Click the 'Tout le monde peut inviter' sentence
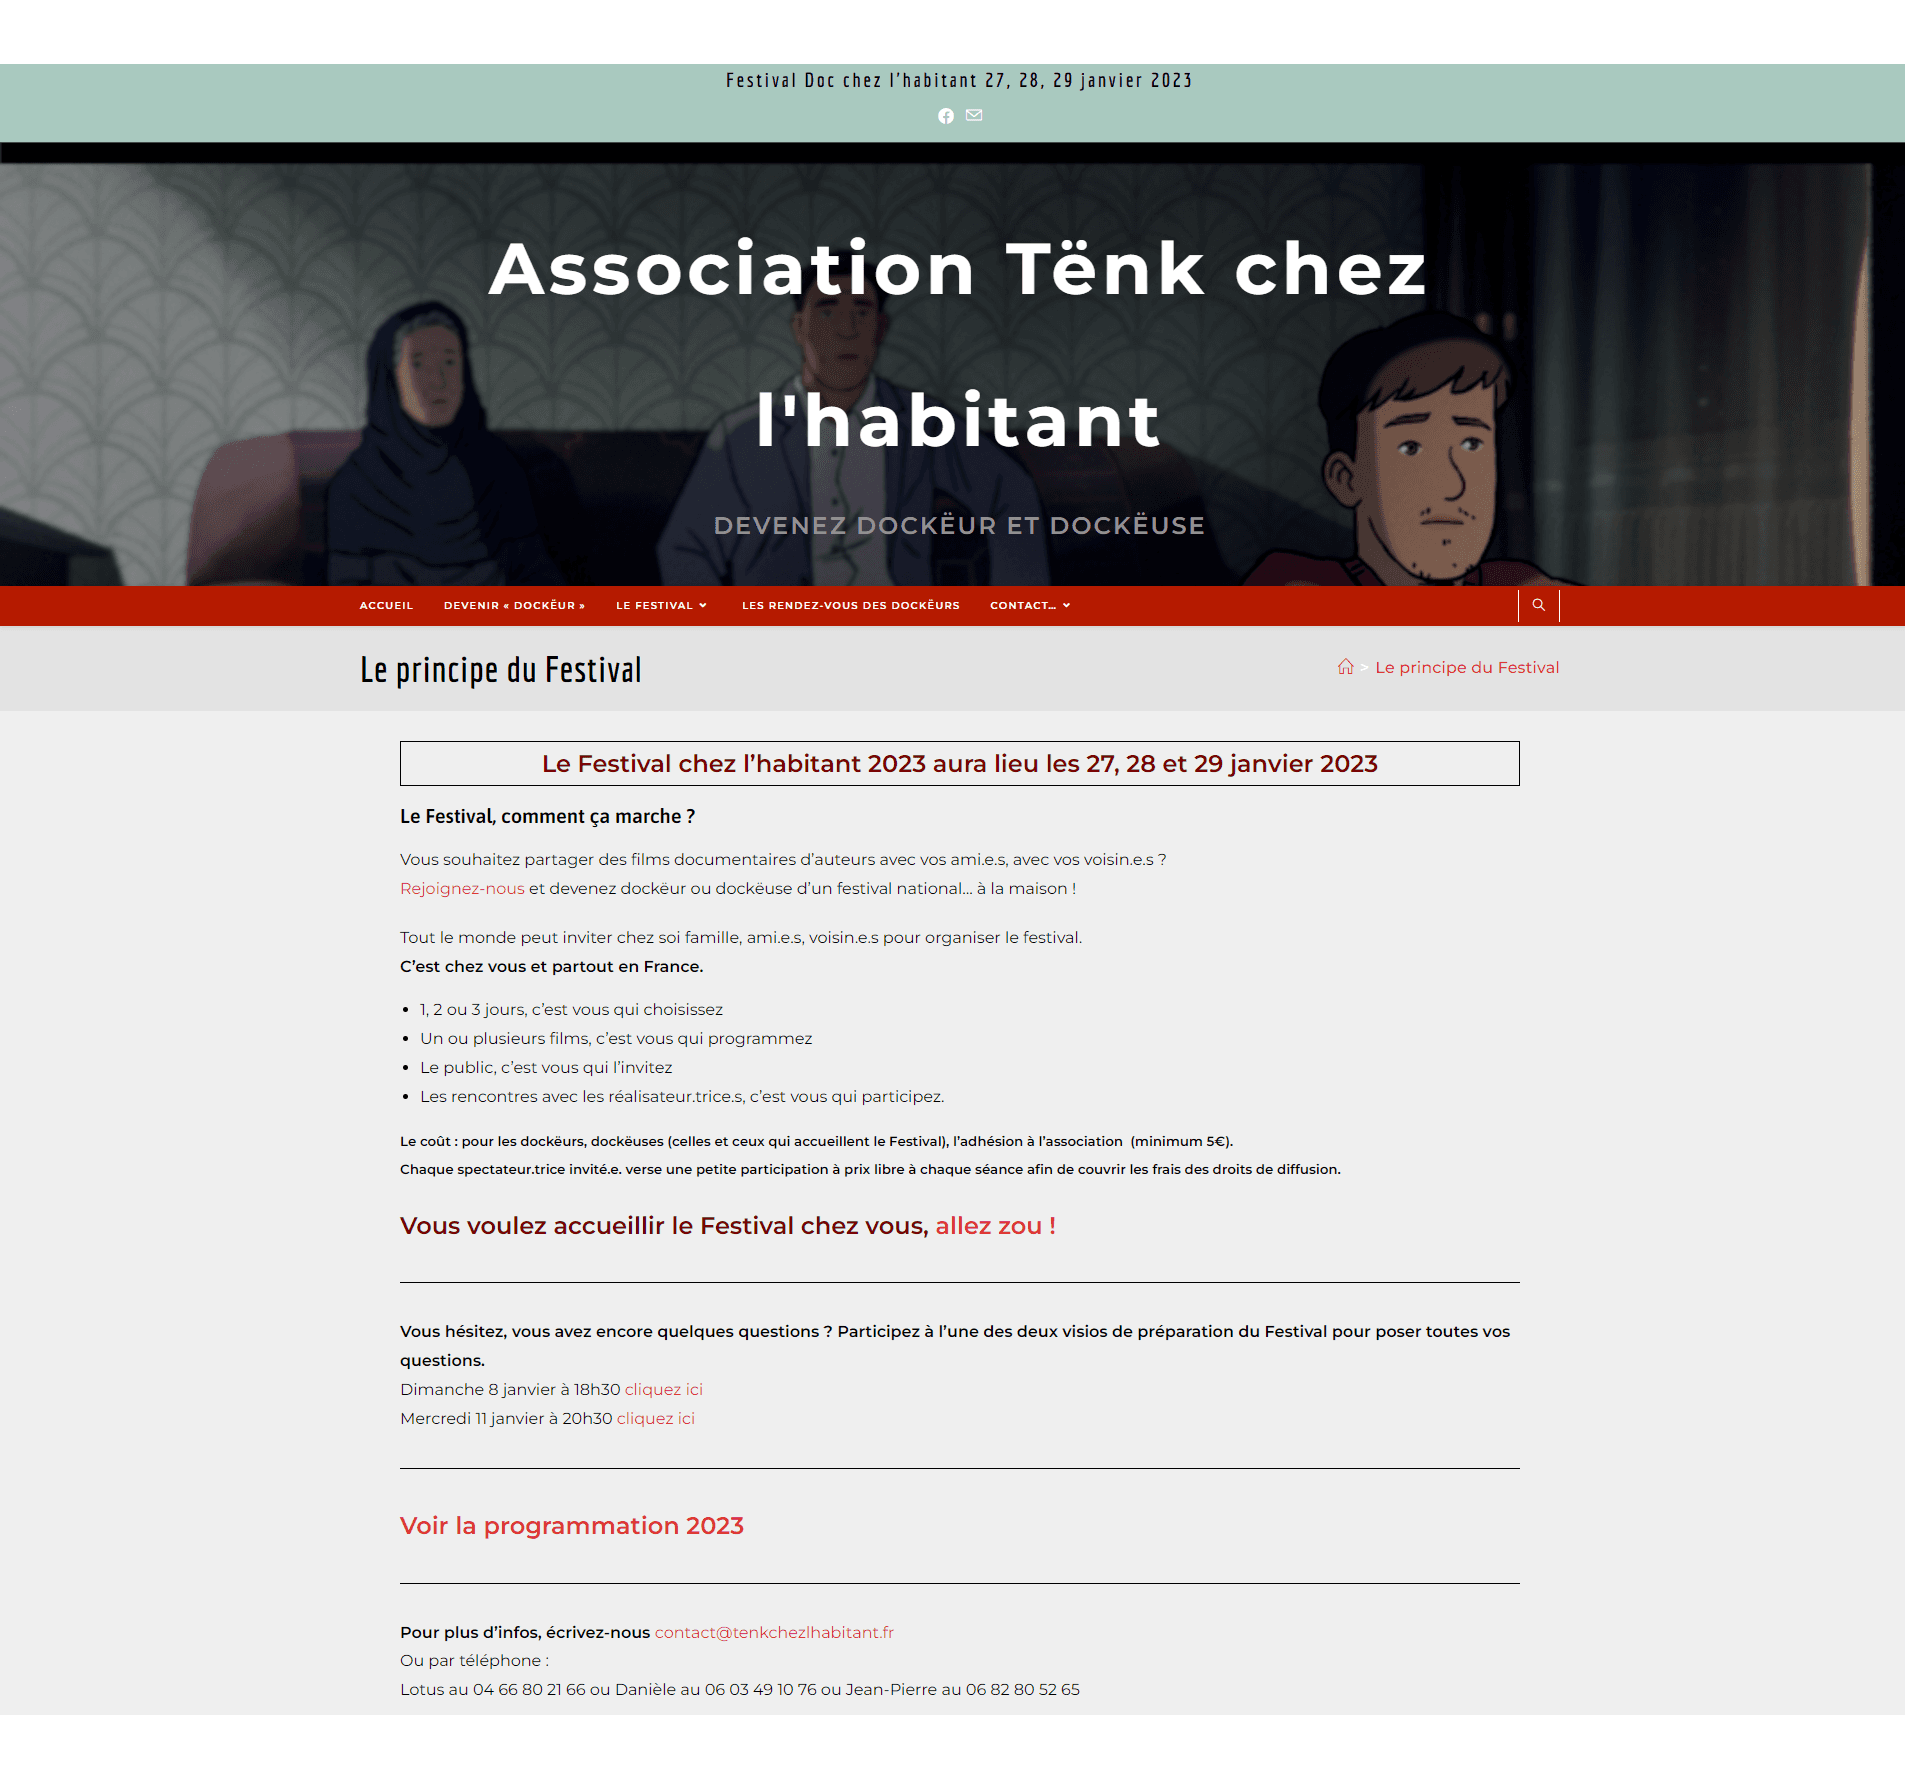This screenshot has height=1779, width=1905. point(741,937)
